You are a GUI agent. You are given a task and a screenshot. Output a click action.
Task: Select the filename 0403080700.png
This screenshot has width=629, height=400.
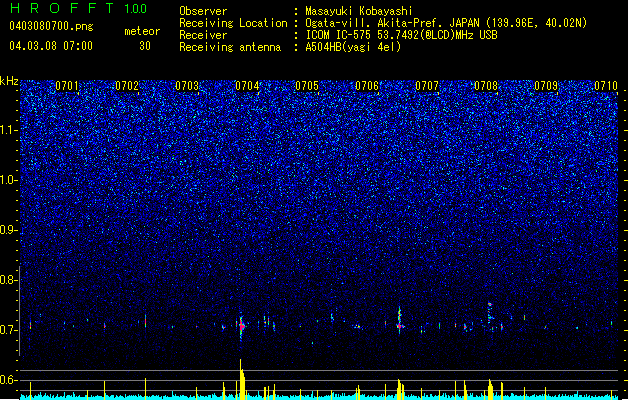pos(51,26)
